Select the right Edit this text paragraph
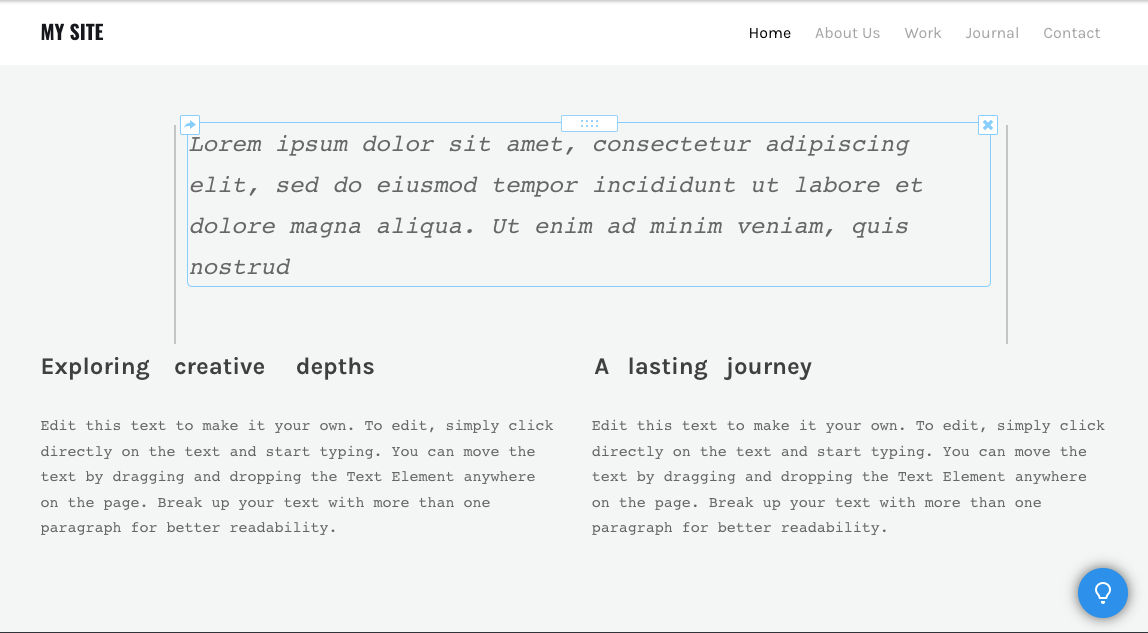This screenshot has width=1148, height=633. click(x=848, y=476)
